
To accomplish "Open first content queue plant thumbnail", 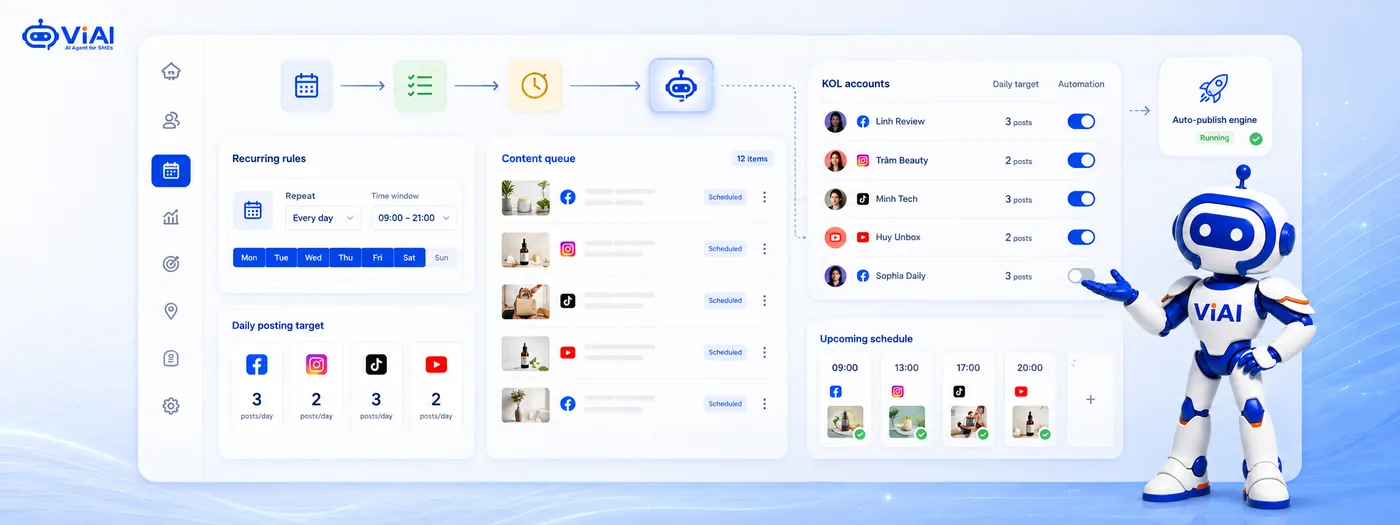I will [525, 197].
